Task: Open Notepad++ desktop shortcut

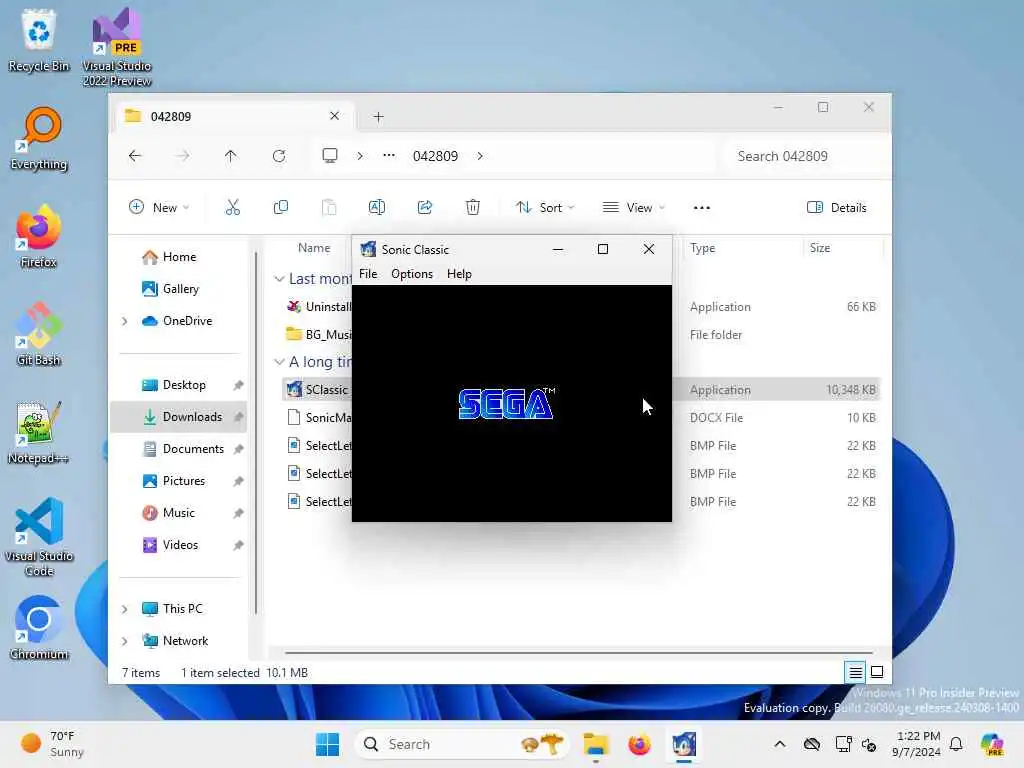Action: pos(39,432)
